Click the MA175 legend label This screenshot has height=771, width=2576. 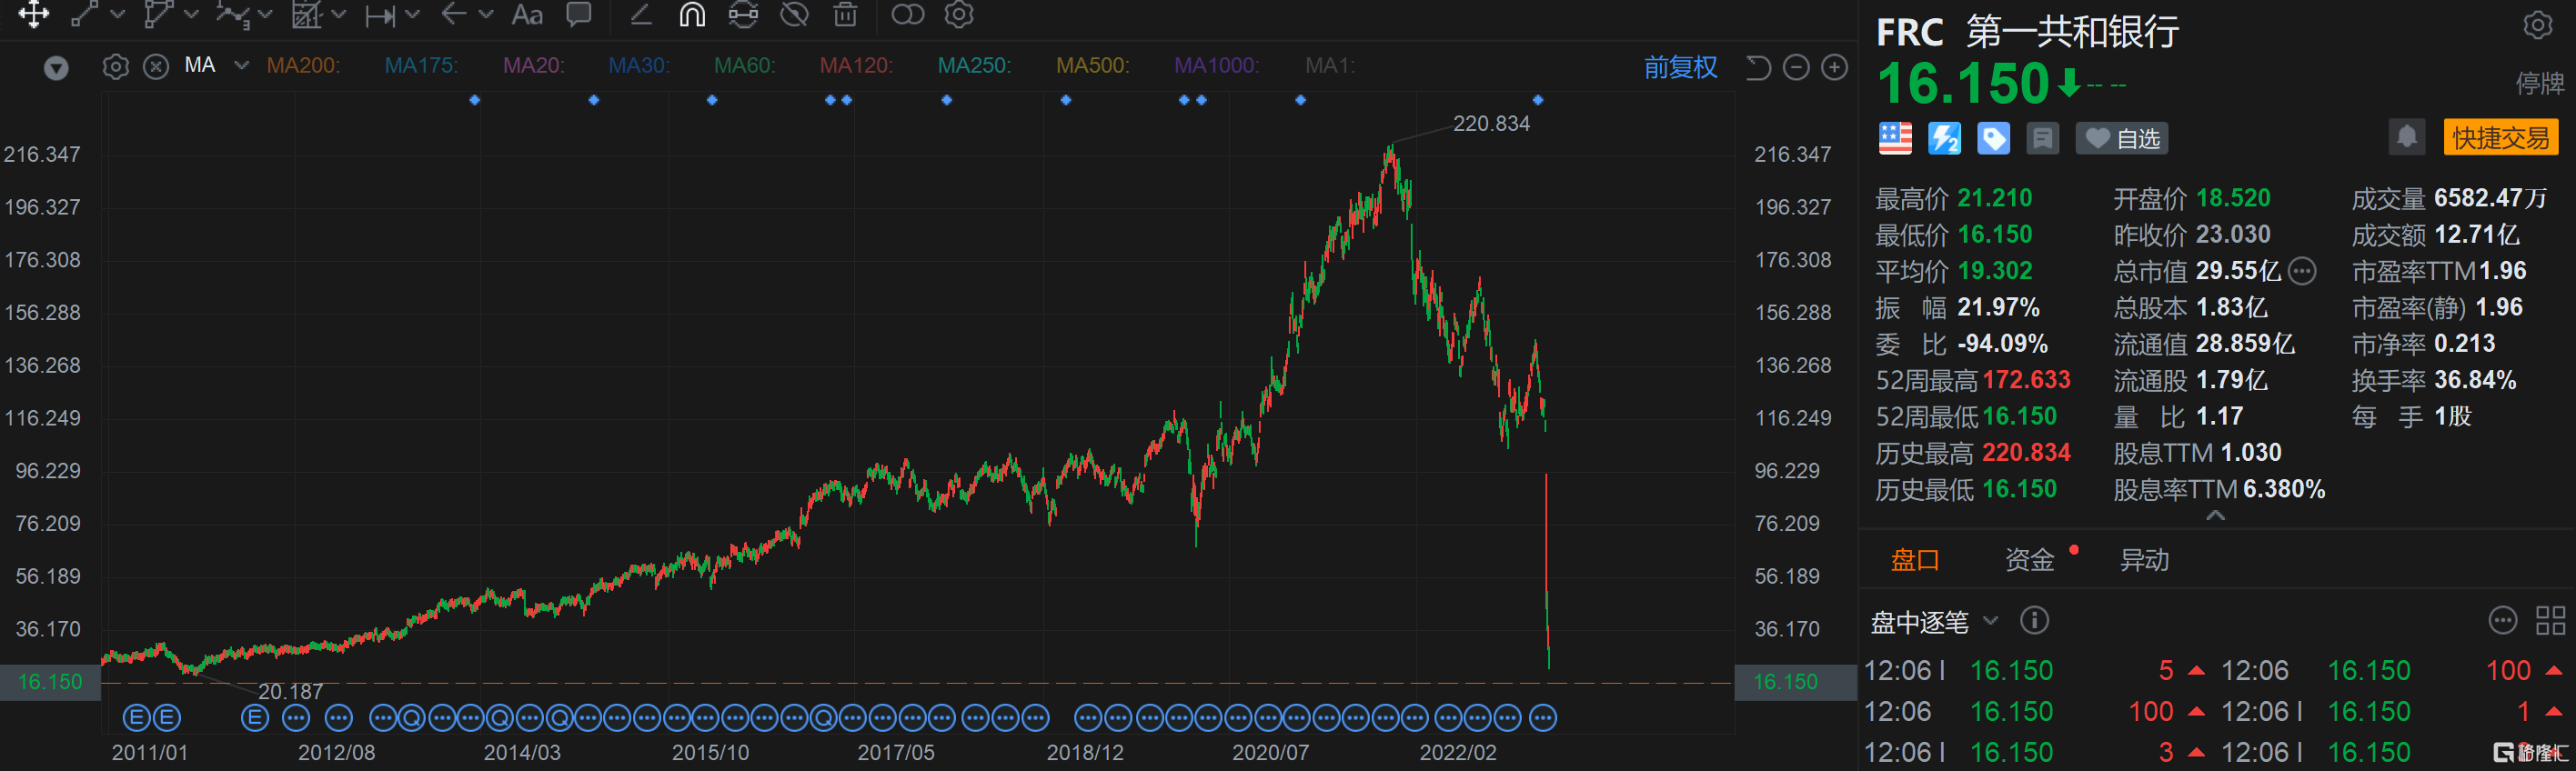pyautogui.click(x=421, y=66)
